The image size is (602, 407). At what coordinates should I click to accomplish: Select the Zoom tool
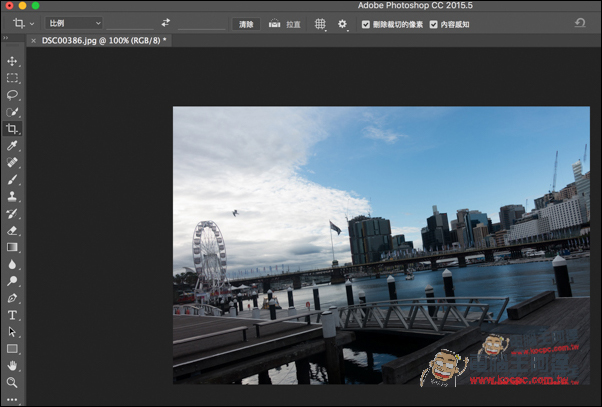click(12, 382)
